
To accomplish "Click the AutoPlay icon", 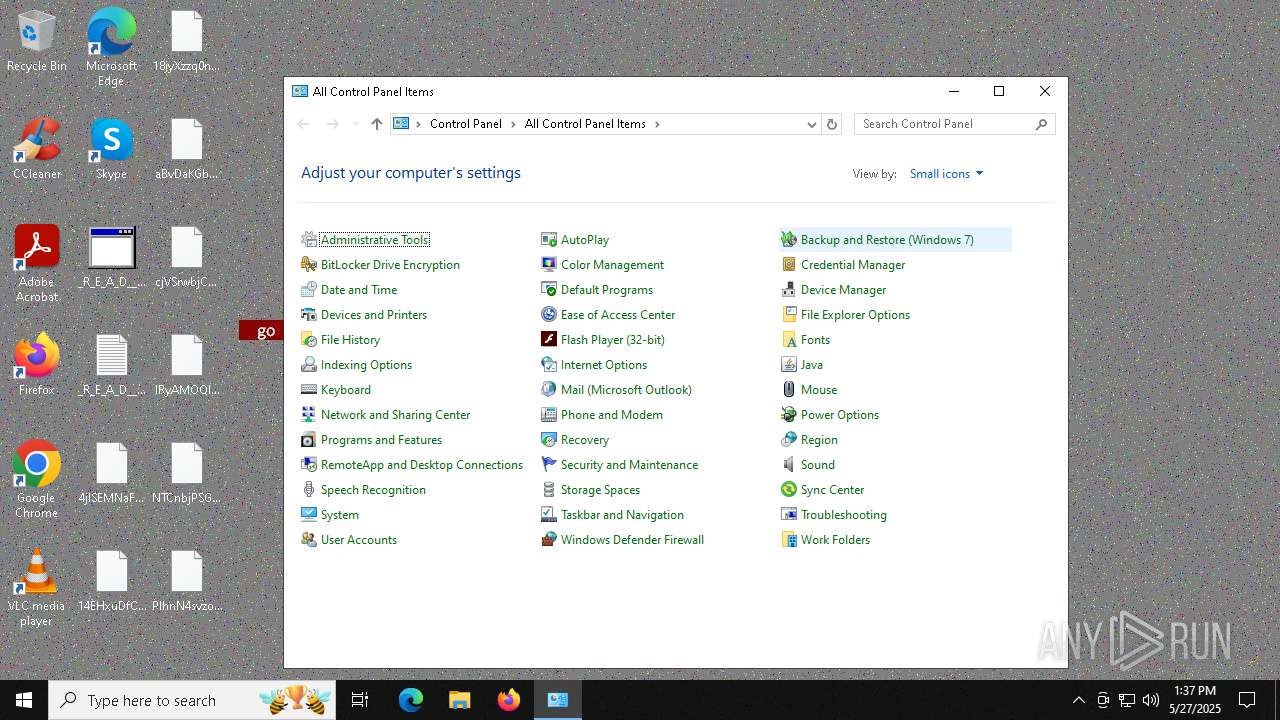I will click(549, 240).
